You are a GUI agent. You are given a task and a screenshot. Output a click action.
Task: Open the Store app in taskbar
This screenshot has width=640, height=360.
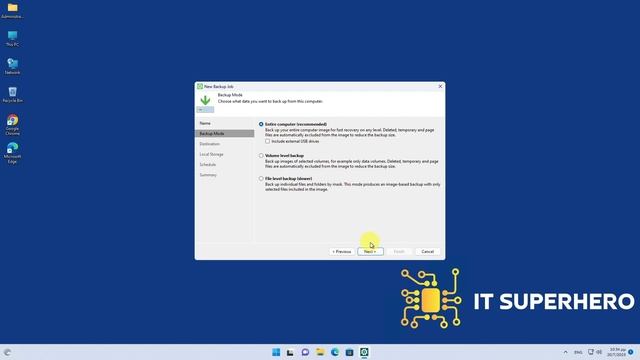click(349, 352)
